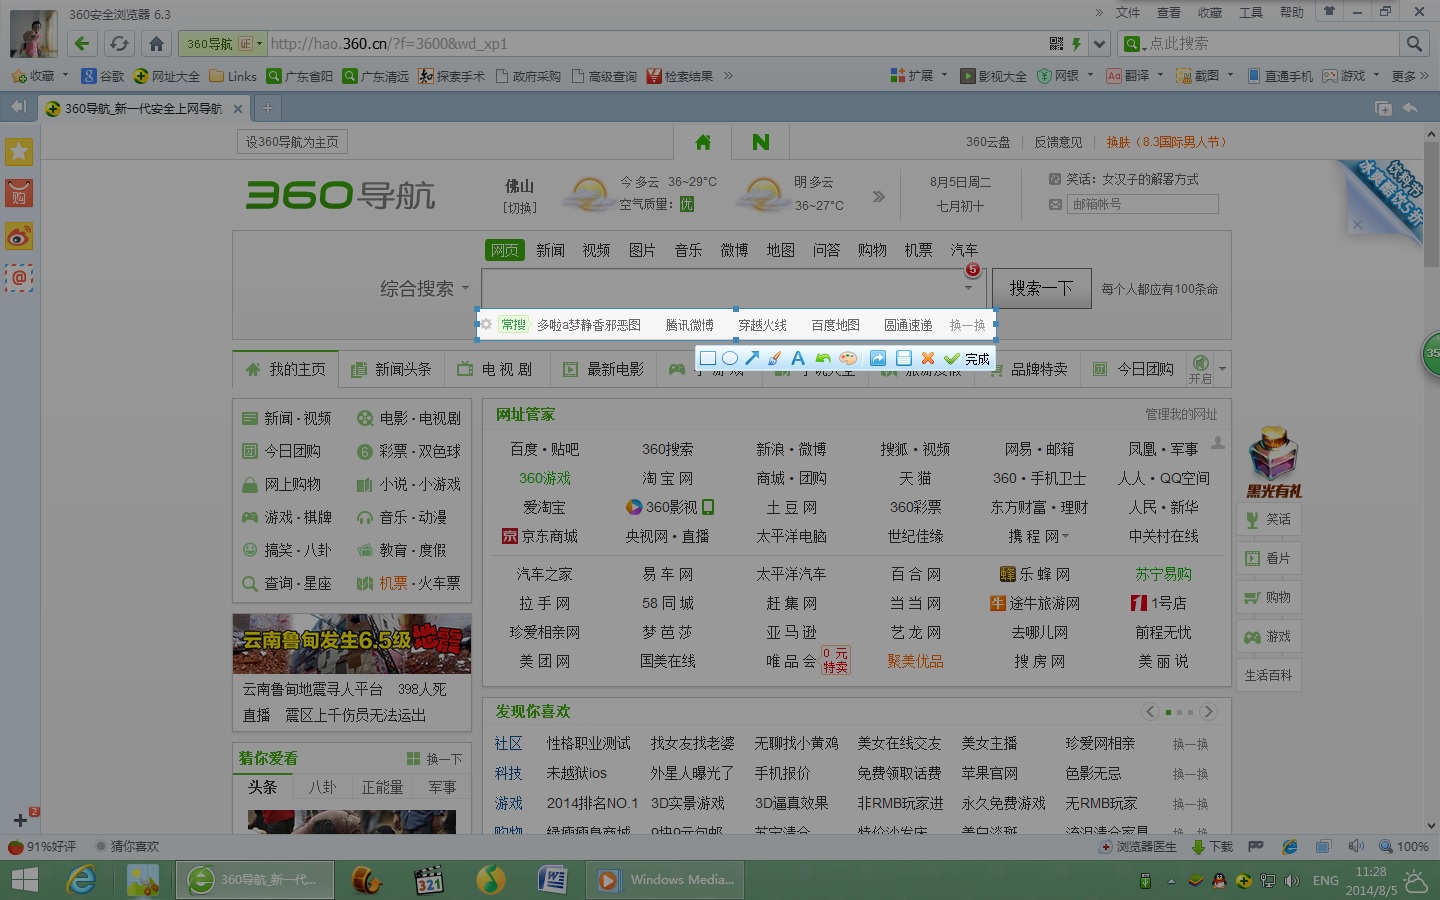Reload the page with the refresh icon
Screen dimensions: 1440x900
pyautogui.click(x=119, y=44)
